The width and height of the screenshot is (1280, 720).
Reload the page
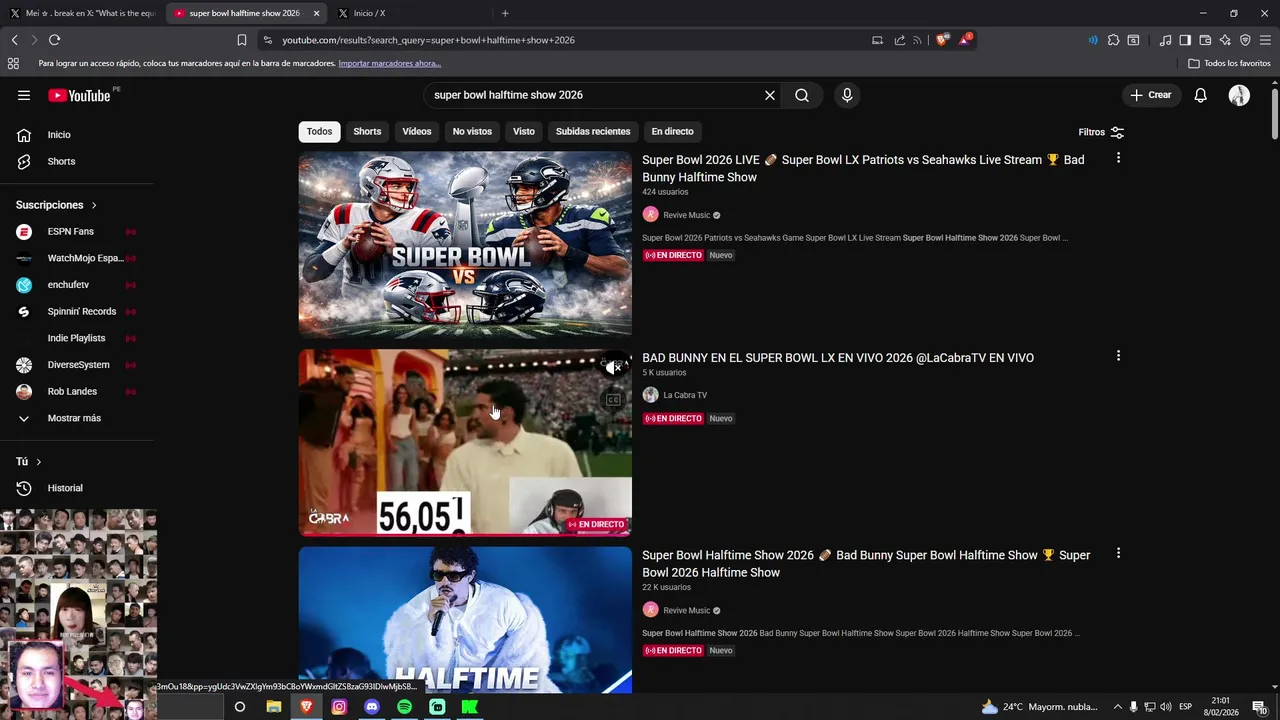[x=54, y=40]
